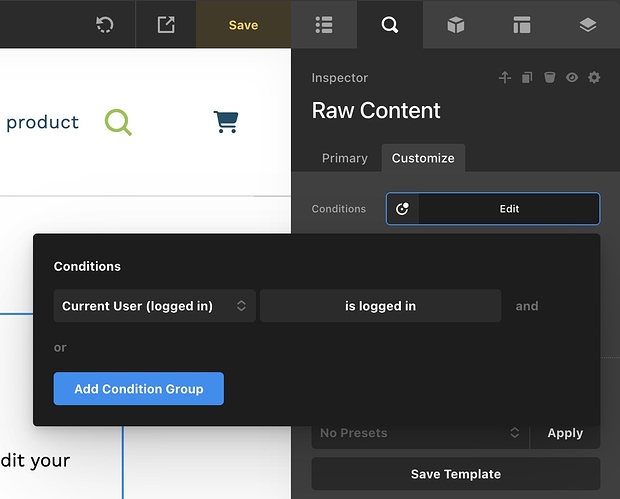Open the Elements cube panel
The image size is (620, 499).
point(455,25)
